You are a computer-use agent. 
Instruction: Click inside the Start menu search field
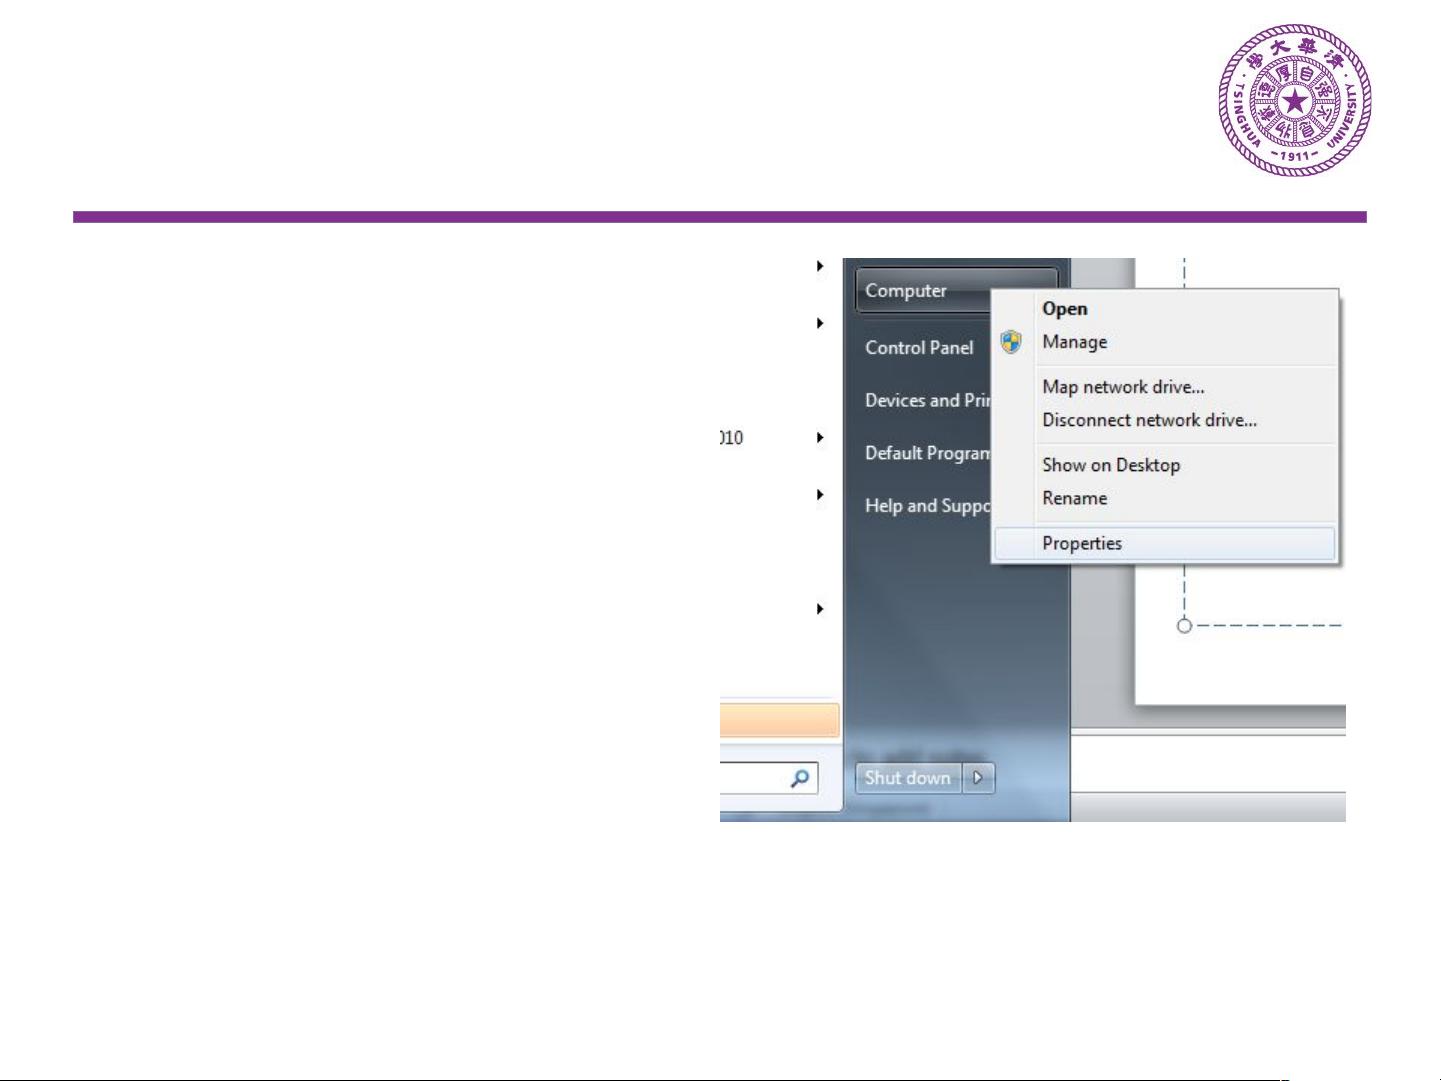tap(768, 778)
